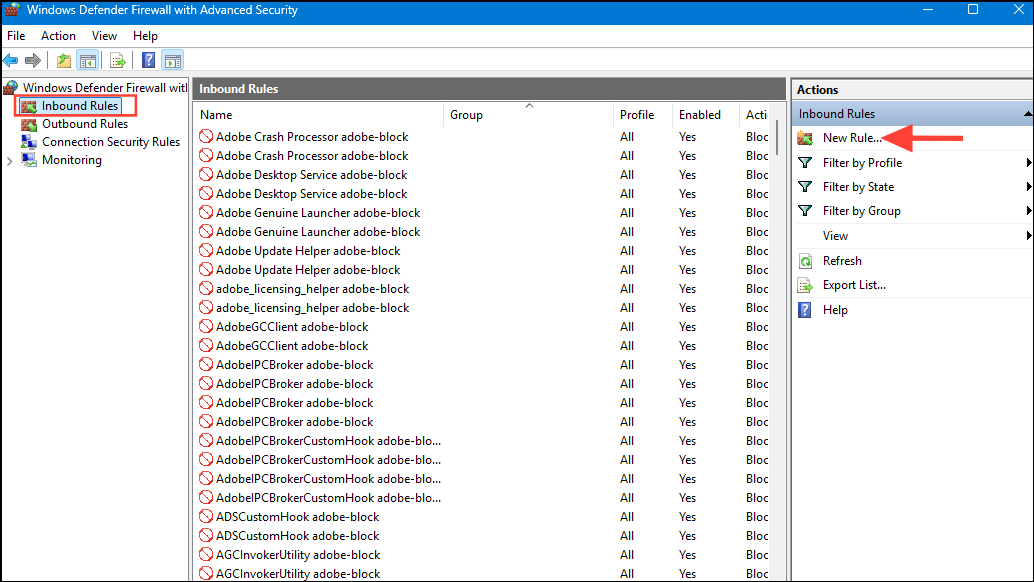Click the Export List toolbar icon
Screen dimensions: 1034x582
pyautogui.click(x=118, y=61)
